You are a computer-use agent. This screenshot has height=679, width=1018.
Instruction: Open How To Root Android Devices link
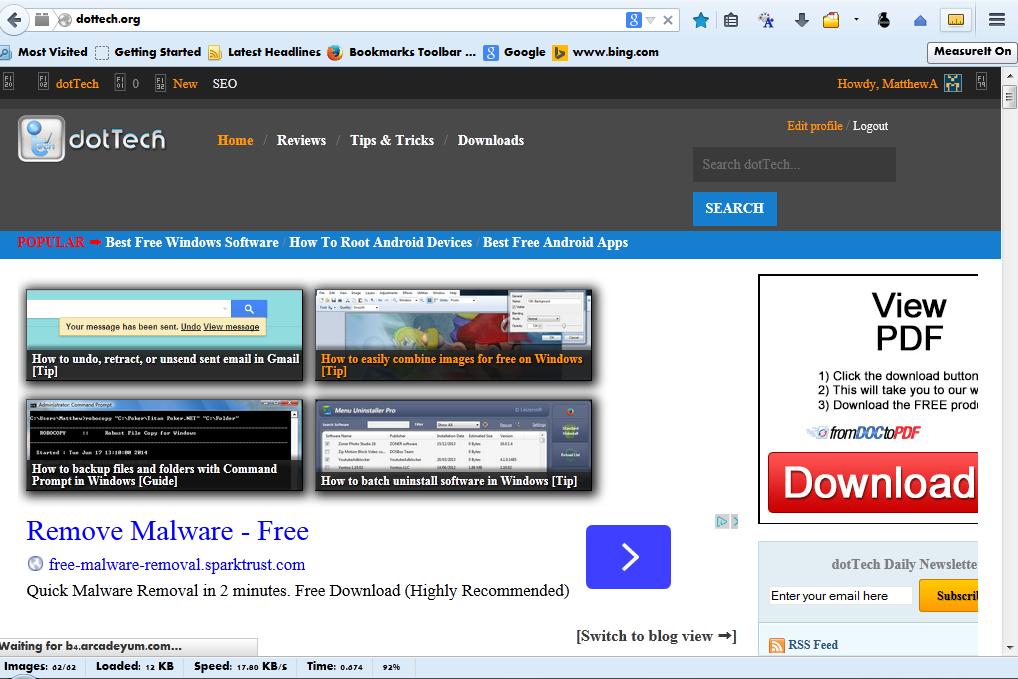380,242
